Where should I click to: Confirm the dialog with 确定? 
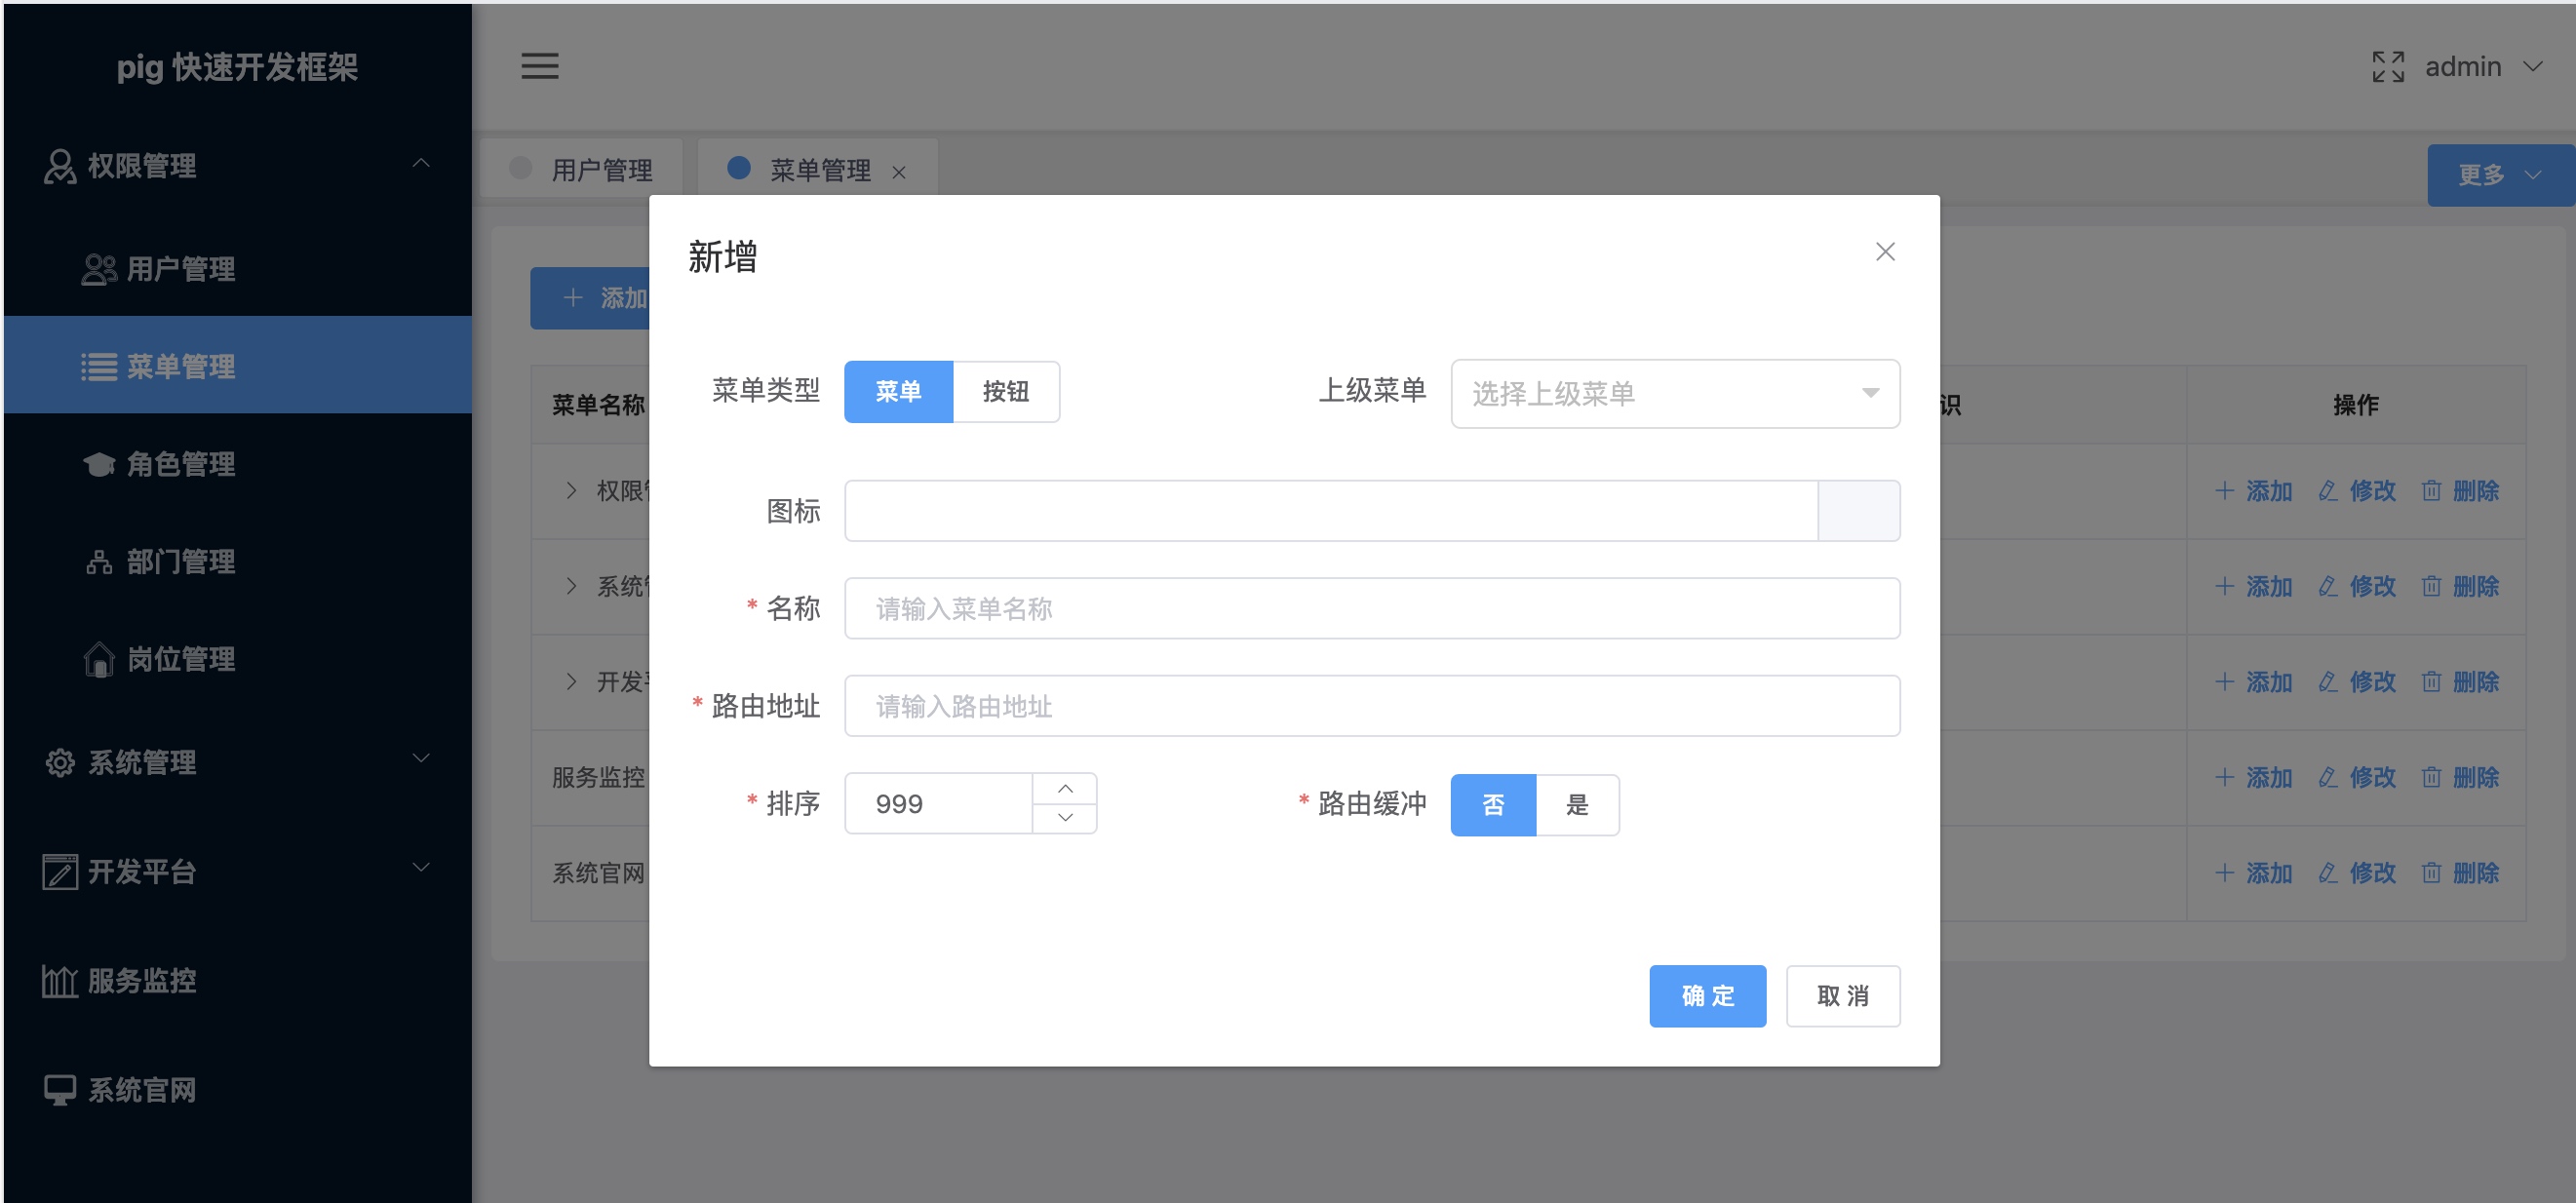[x=1707, y=995]
